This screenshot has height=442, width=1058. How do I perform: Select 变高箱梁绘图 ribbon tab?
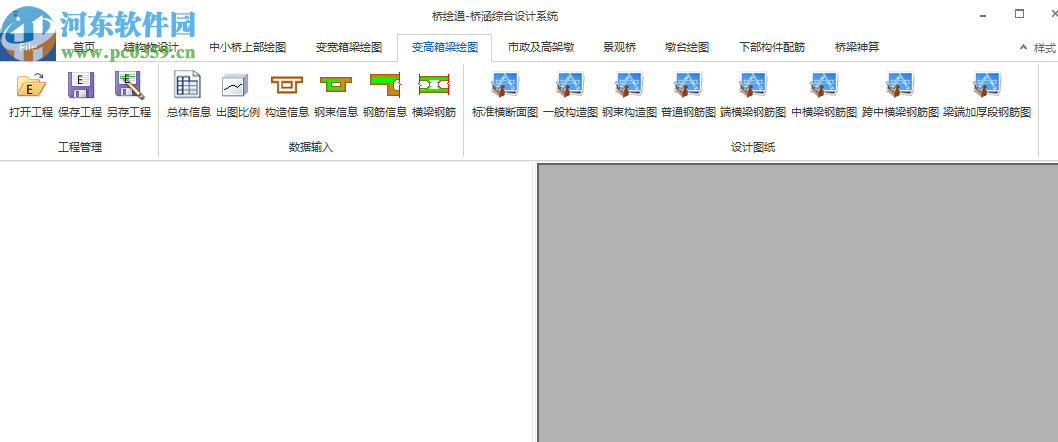[x=445, y=47]
